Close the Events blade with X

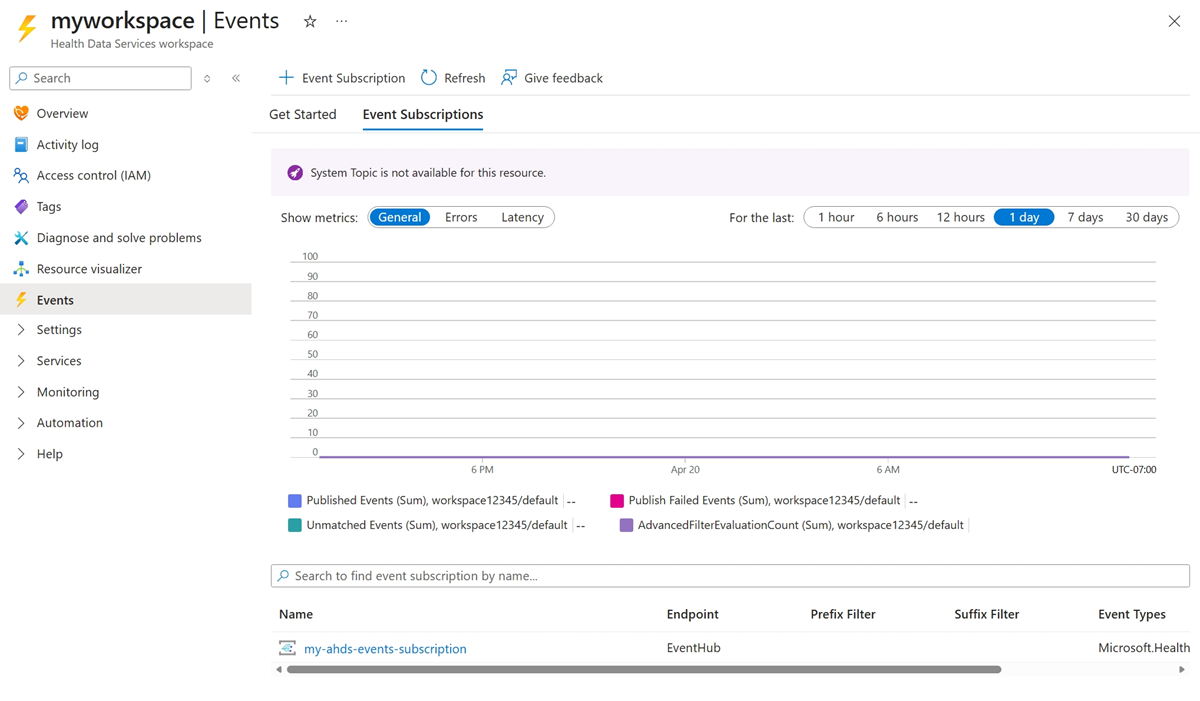point(1174,21)
